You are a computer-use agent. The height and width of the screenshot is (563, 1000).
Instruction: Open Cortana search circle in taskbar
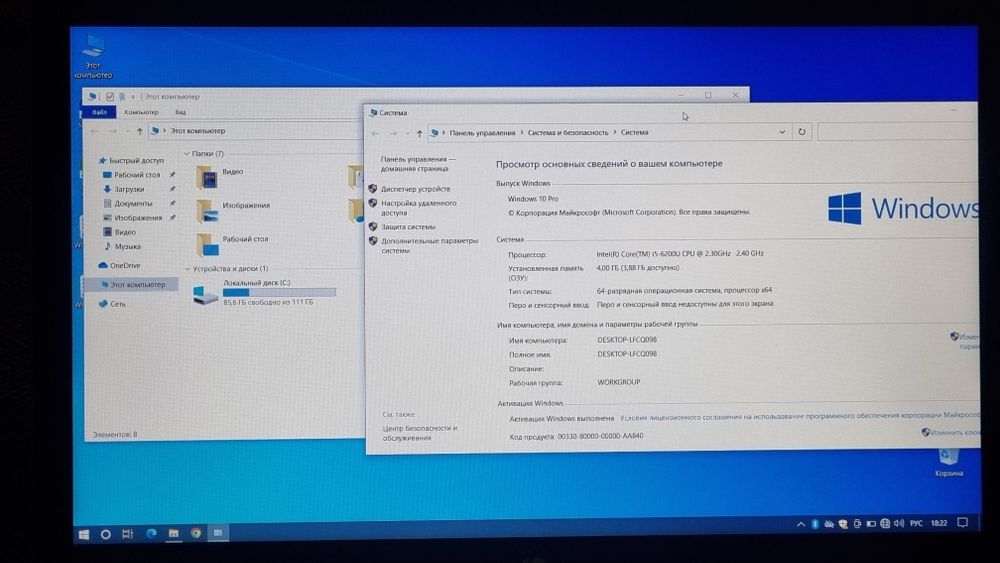click(106, 534)
